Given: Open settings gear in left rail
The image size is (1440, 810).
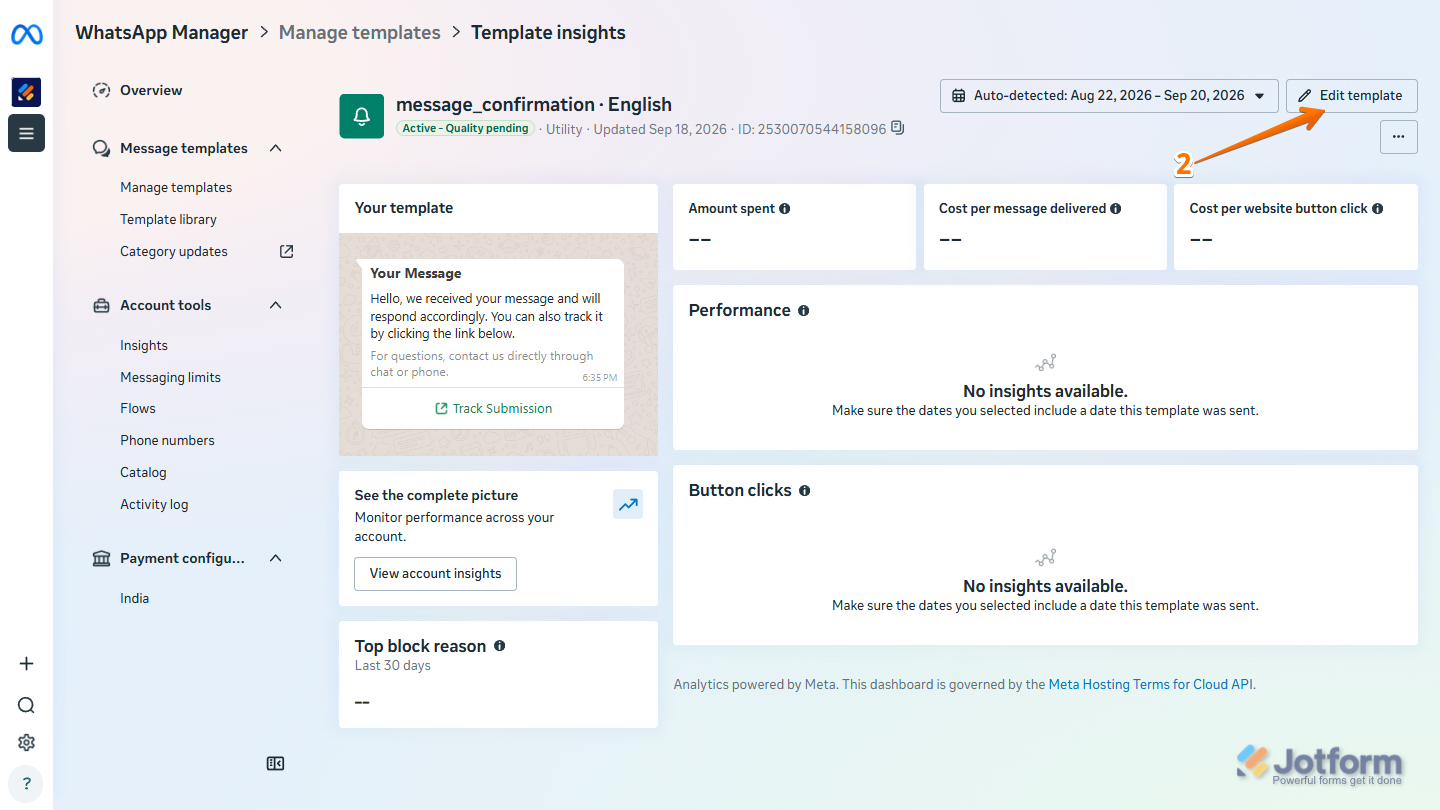Looking at the screenshot, I should 26,742.
